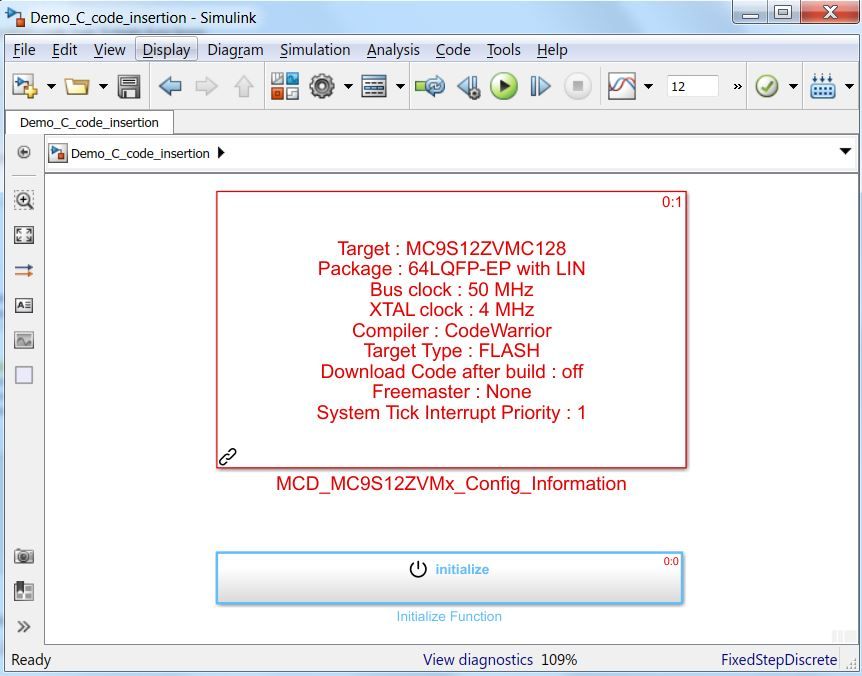Click the Fit to View icon
862x676 pixels.
(x=24, y=235)
